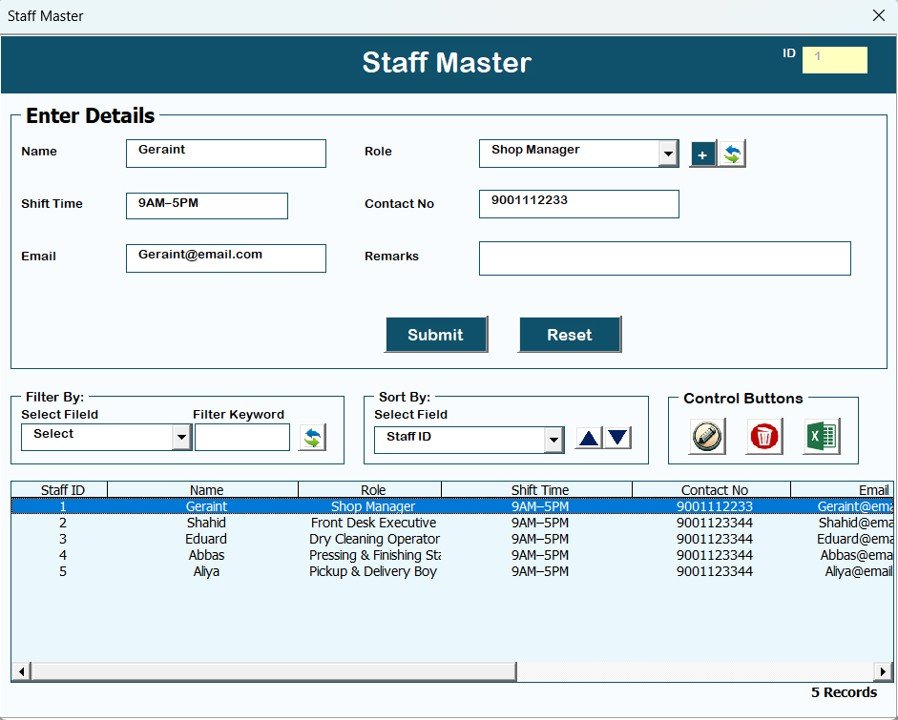Image resolution: width=898 pixels, height=720 pixels.
Task: Click the horizontal scrollbar right arrow
Action: point(883,670)
